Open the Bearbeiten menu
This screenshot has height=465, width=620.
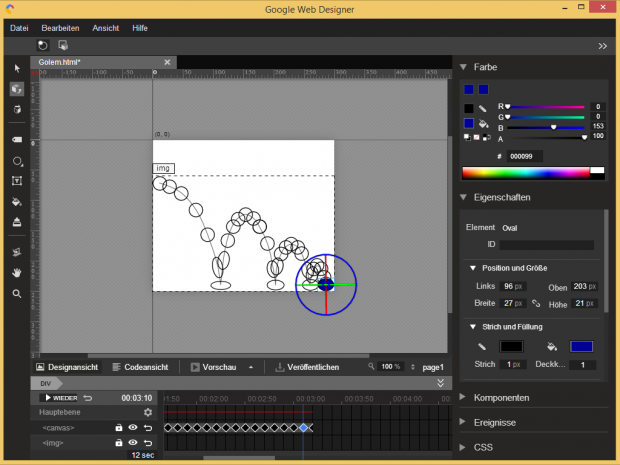(60, 28)
